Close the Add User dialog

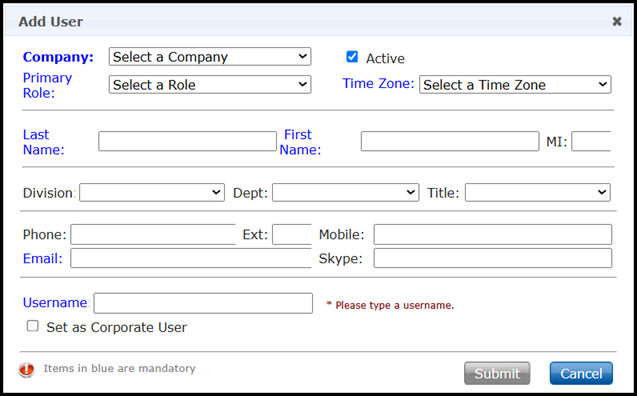coord(617,21)
